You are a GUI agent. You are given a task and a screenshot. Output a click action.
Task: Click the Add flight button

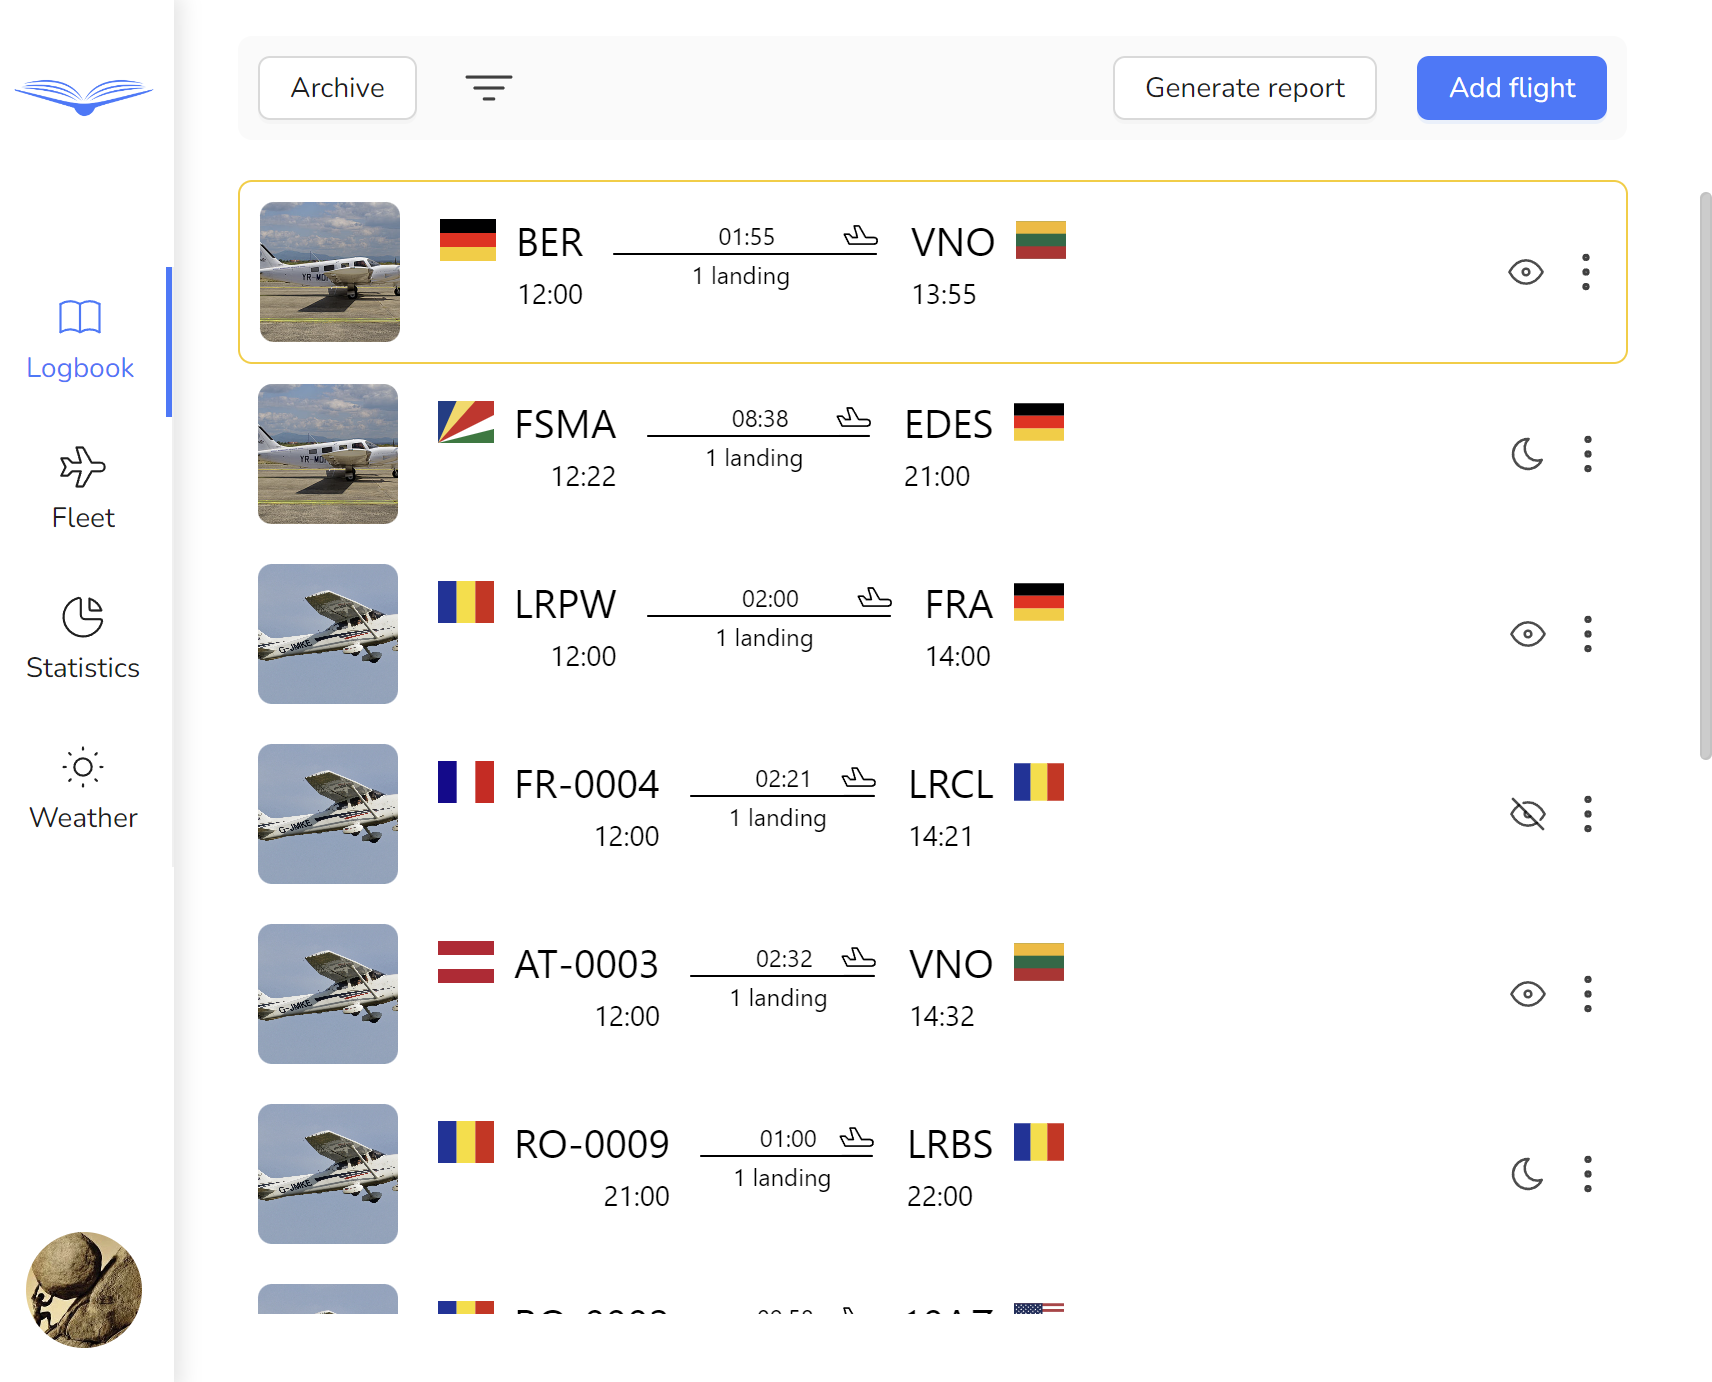(1511, 88)
